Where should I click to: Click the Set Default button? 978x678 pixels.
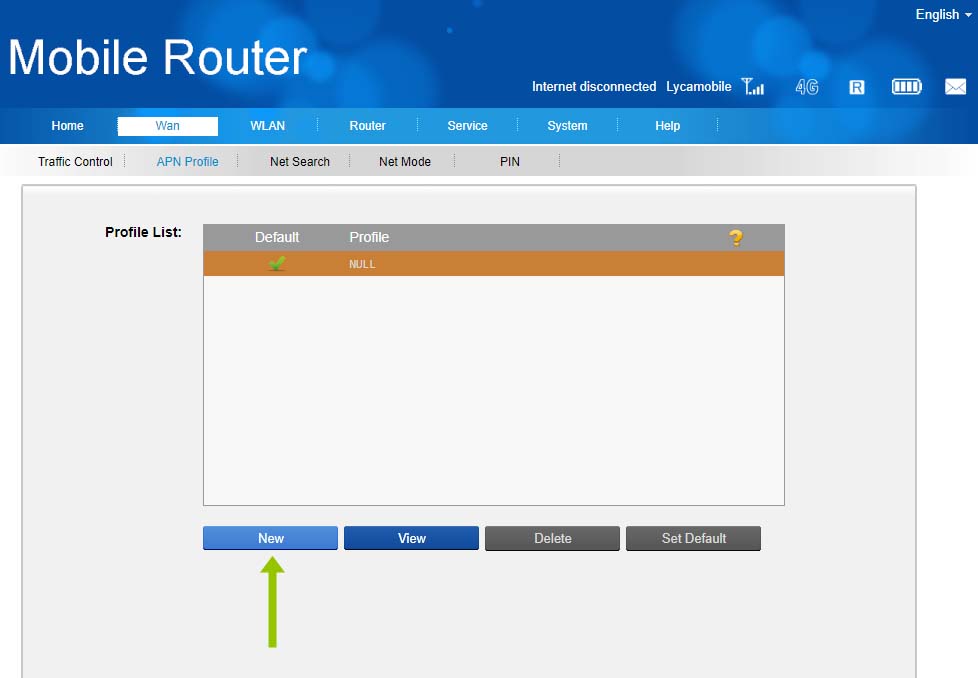(693, 538)
